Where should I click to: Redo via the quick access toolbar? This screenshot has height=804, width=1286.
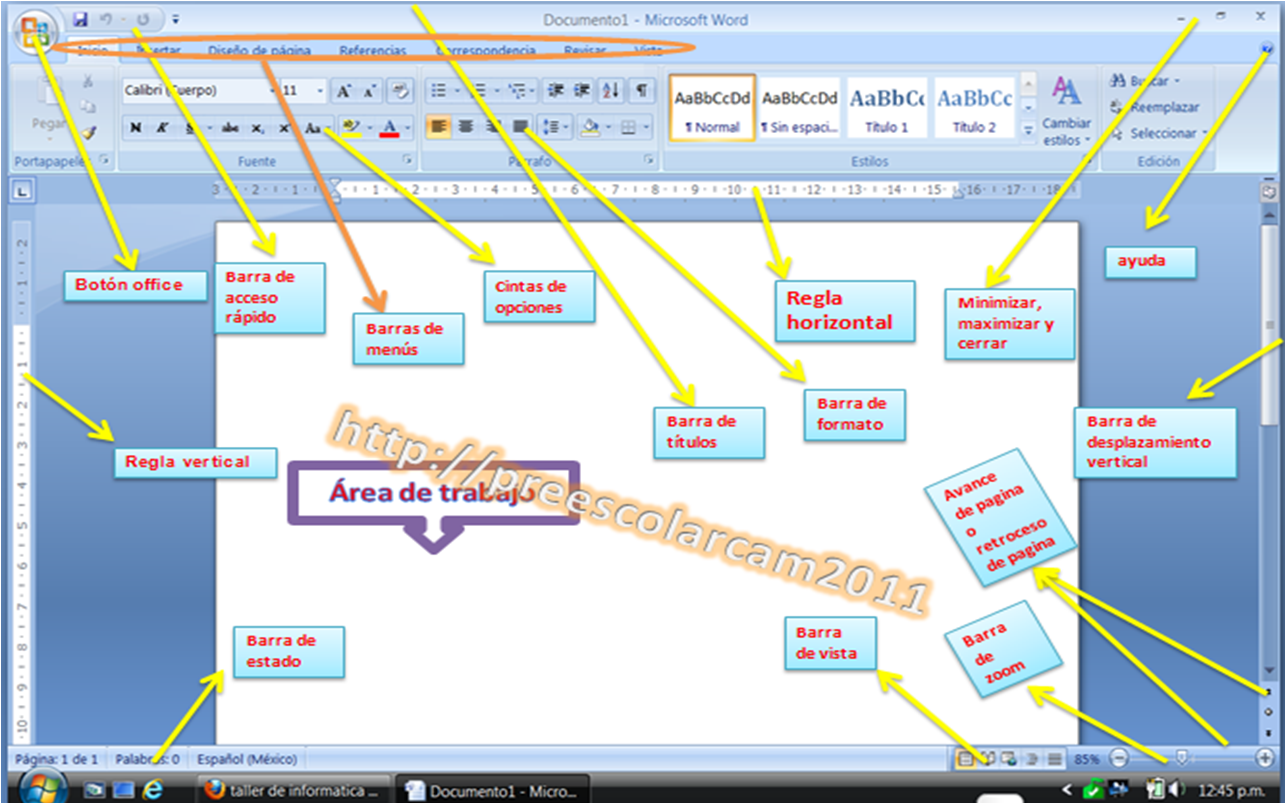[x=143, y=19]
